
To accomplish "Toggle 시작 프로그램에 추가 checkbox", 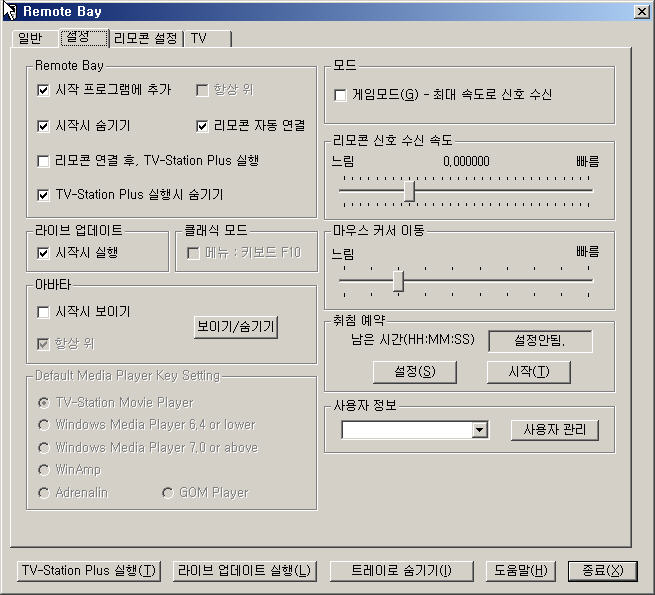I will (43, 90).
